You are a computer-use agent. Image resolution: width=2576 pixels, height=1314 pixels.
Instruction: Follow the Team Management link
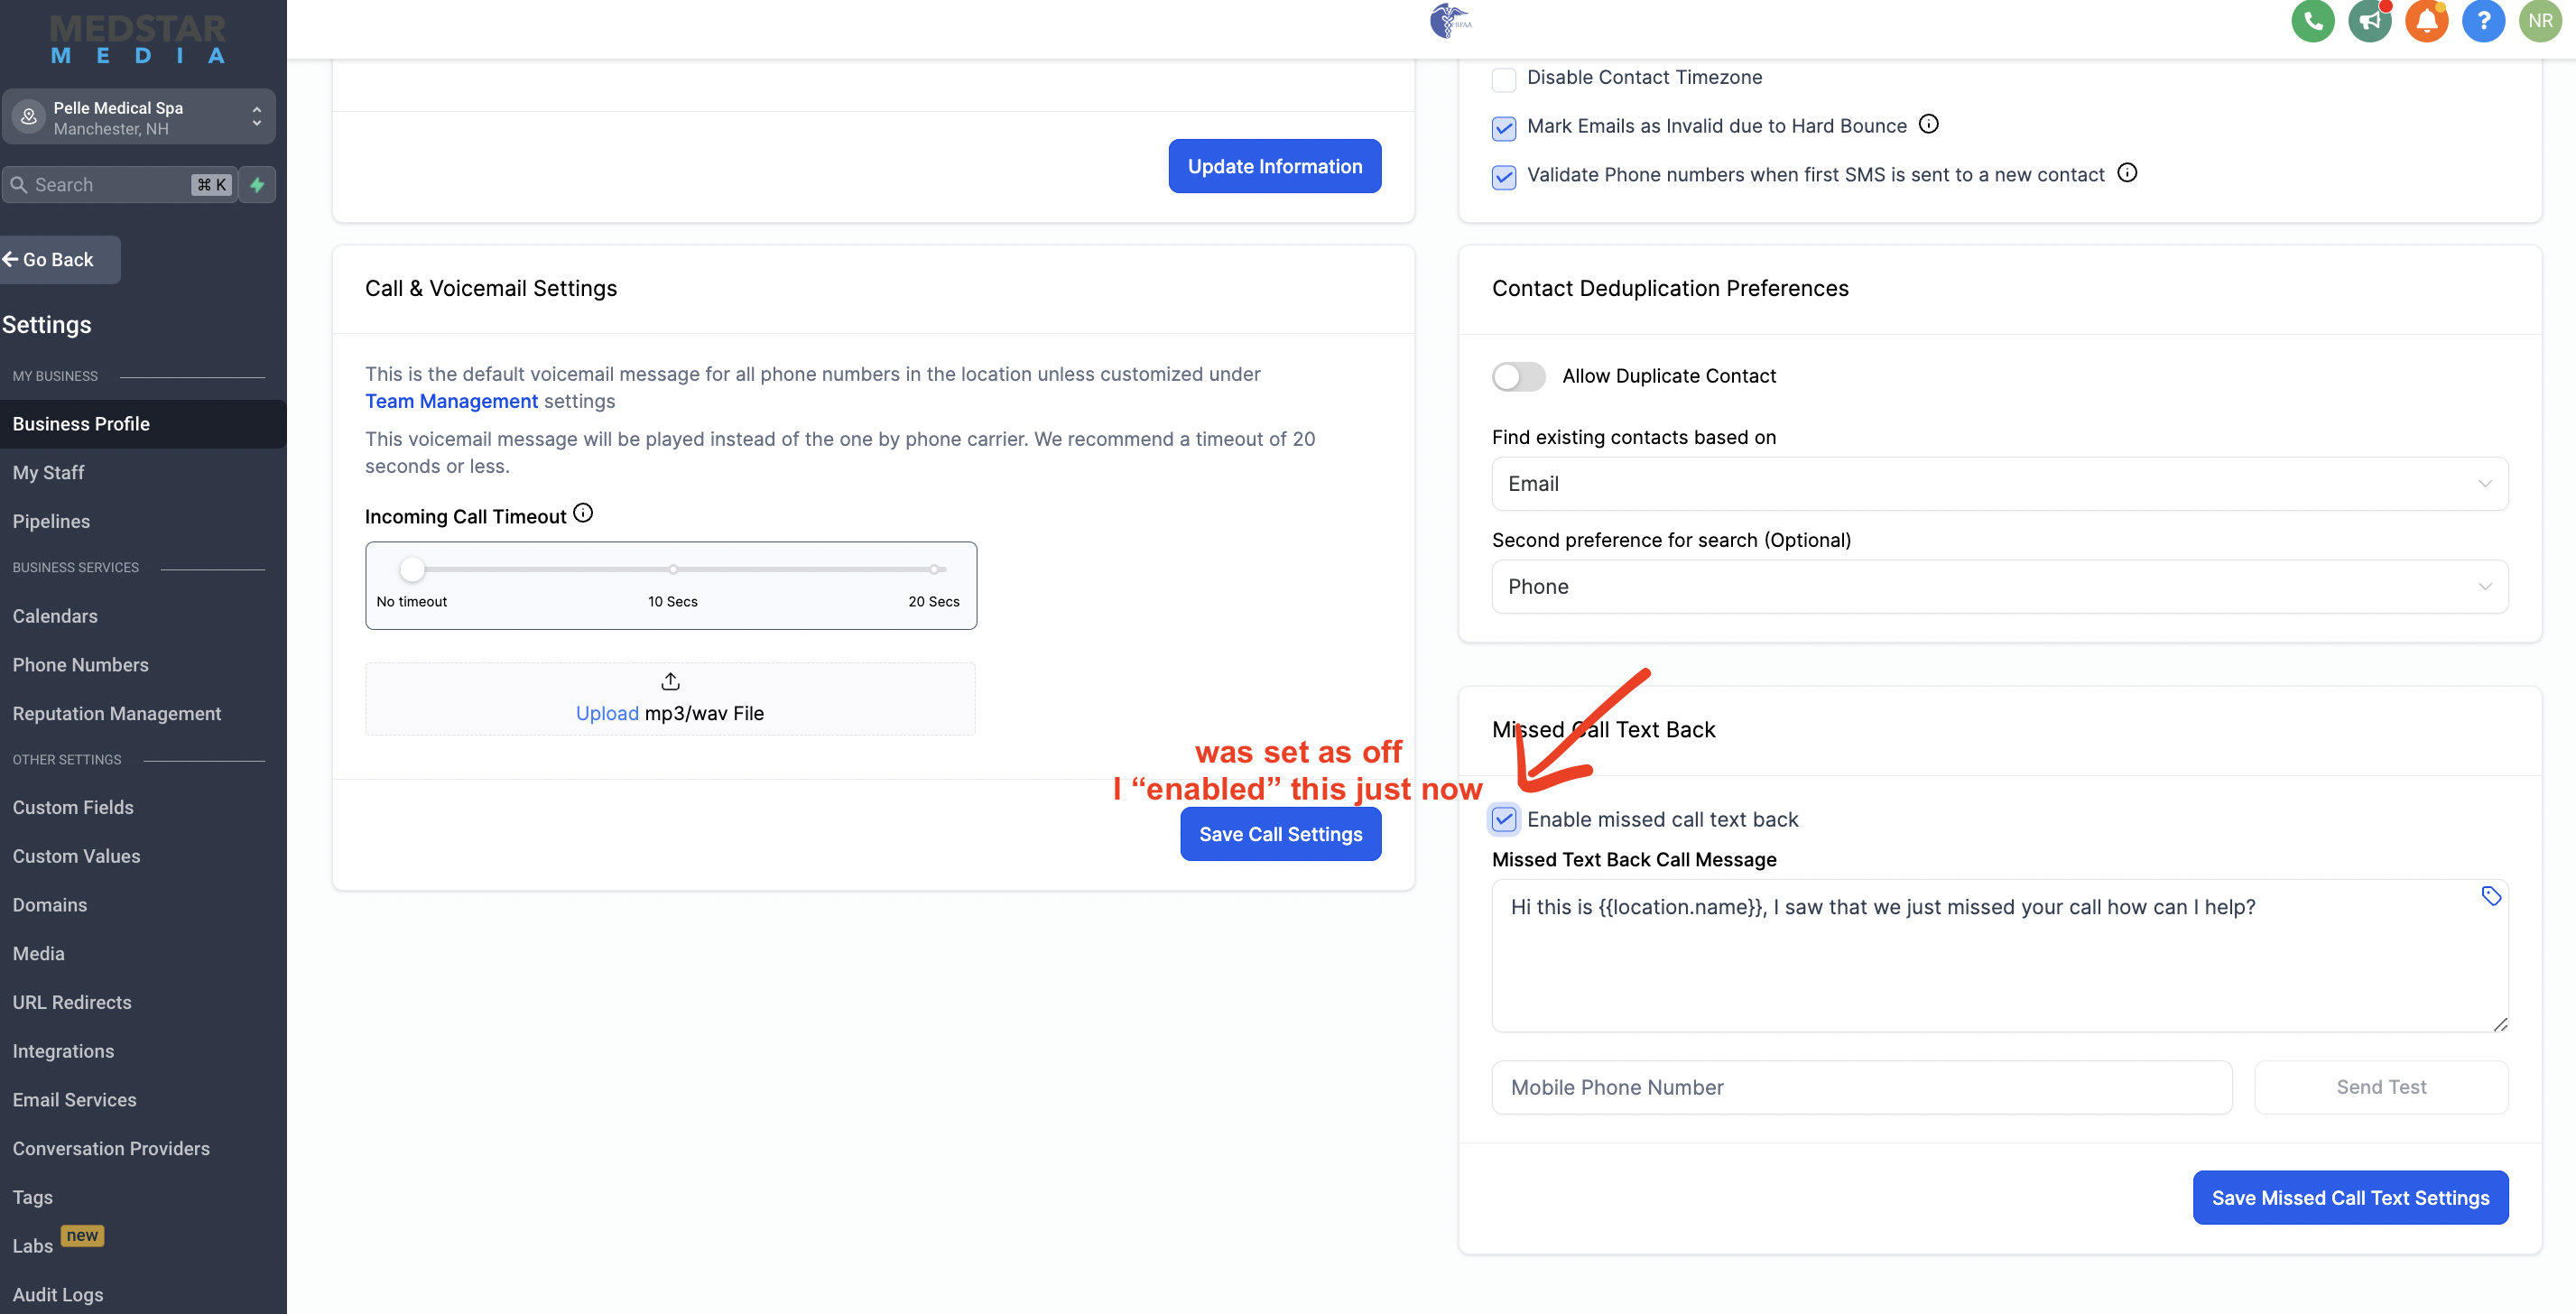point(451,401)
